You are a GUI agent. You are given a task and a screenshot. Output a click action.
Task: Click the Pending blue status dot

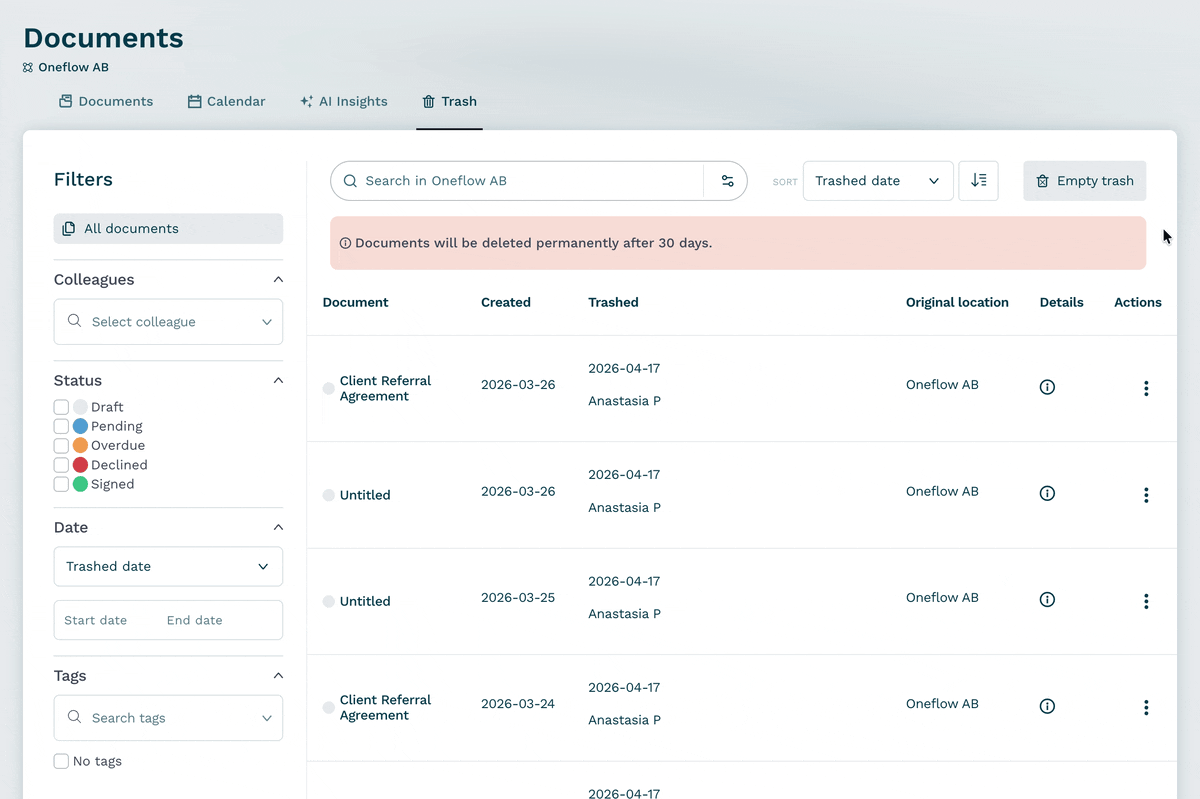[80, 426]
